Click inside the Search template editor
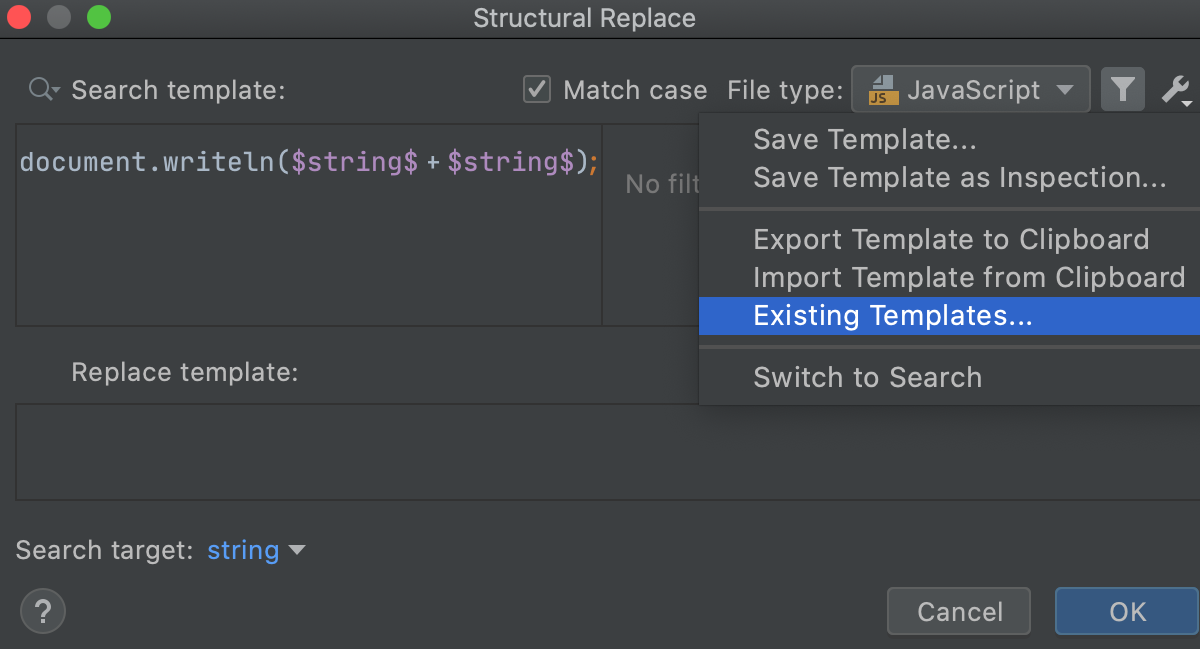1200x649 pixels. (300, 250)
